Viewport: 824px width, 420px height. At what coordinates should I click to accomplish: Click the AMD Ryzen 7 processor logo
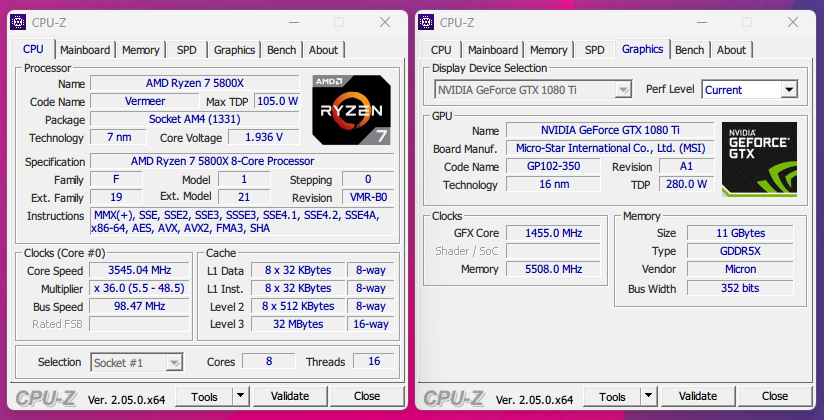(352, 110)
